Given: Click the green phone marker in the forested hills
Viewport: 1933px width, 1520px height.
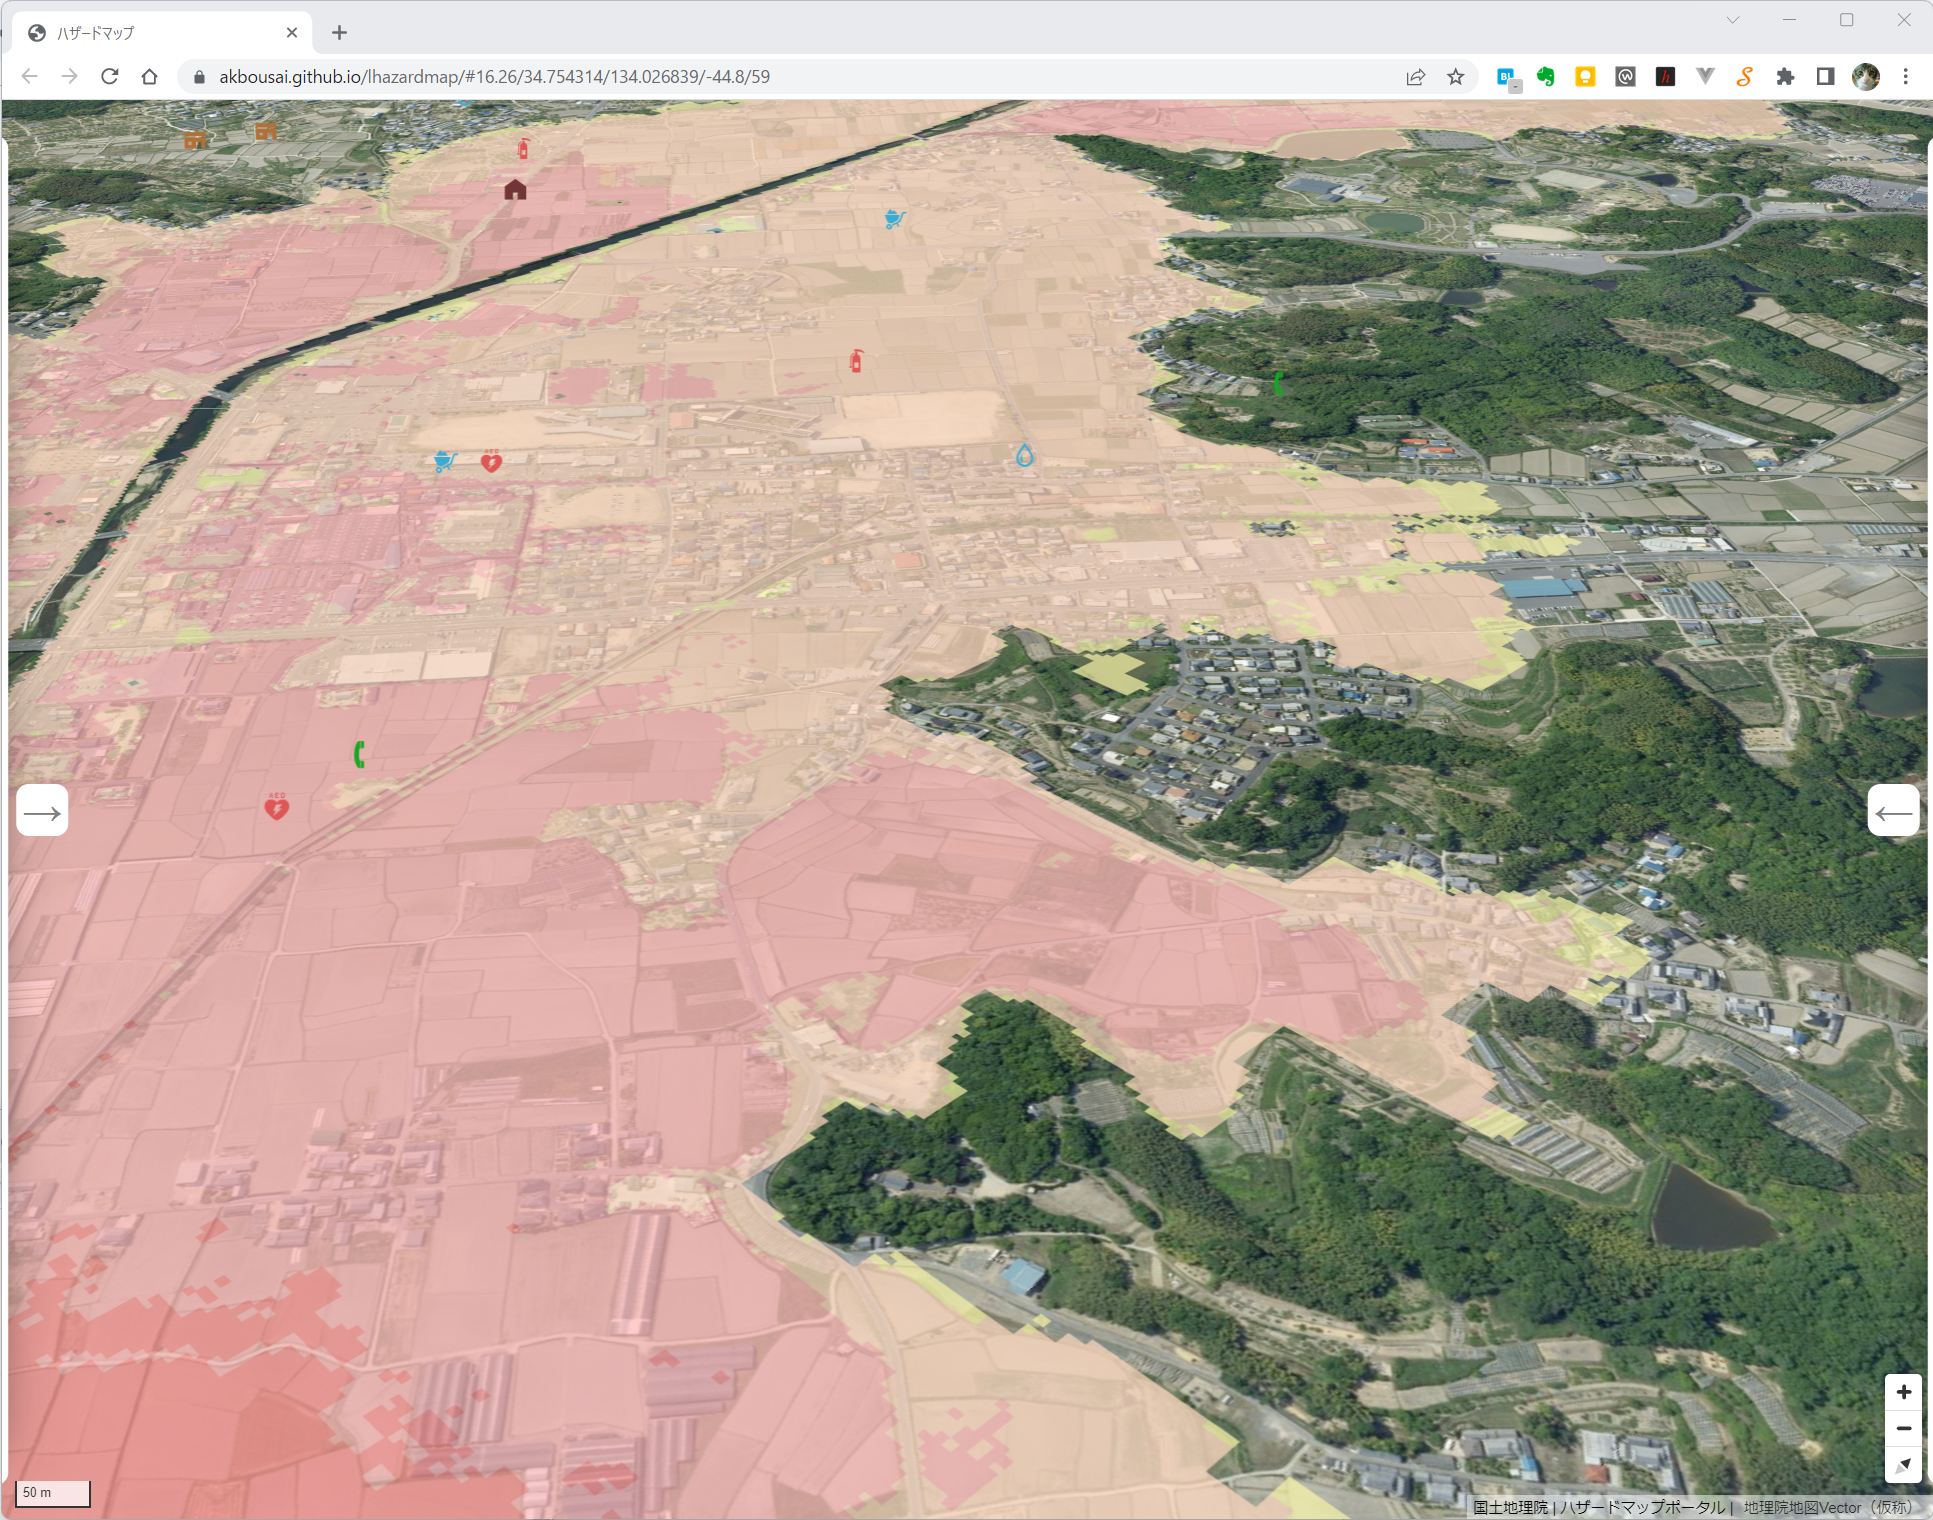Looking at the screenshot, I should click(x=1278, y=382).
